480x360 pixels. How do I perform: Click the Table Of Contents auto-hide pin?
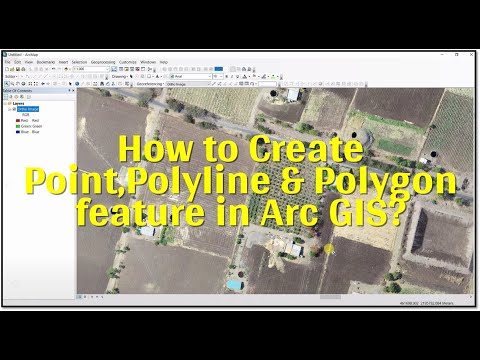coord(69,90)
